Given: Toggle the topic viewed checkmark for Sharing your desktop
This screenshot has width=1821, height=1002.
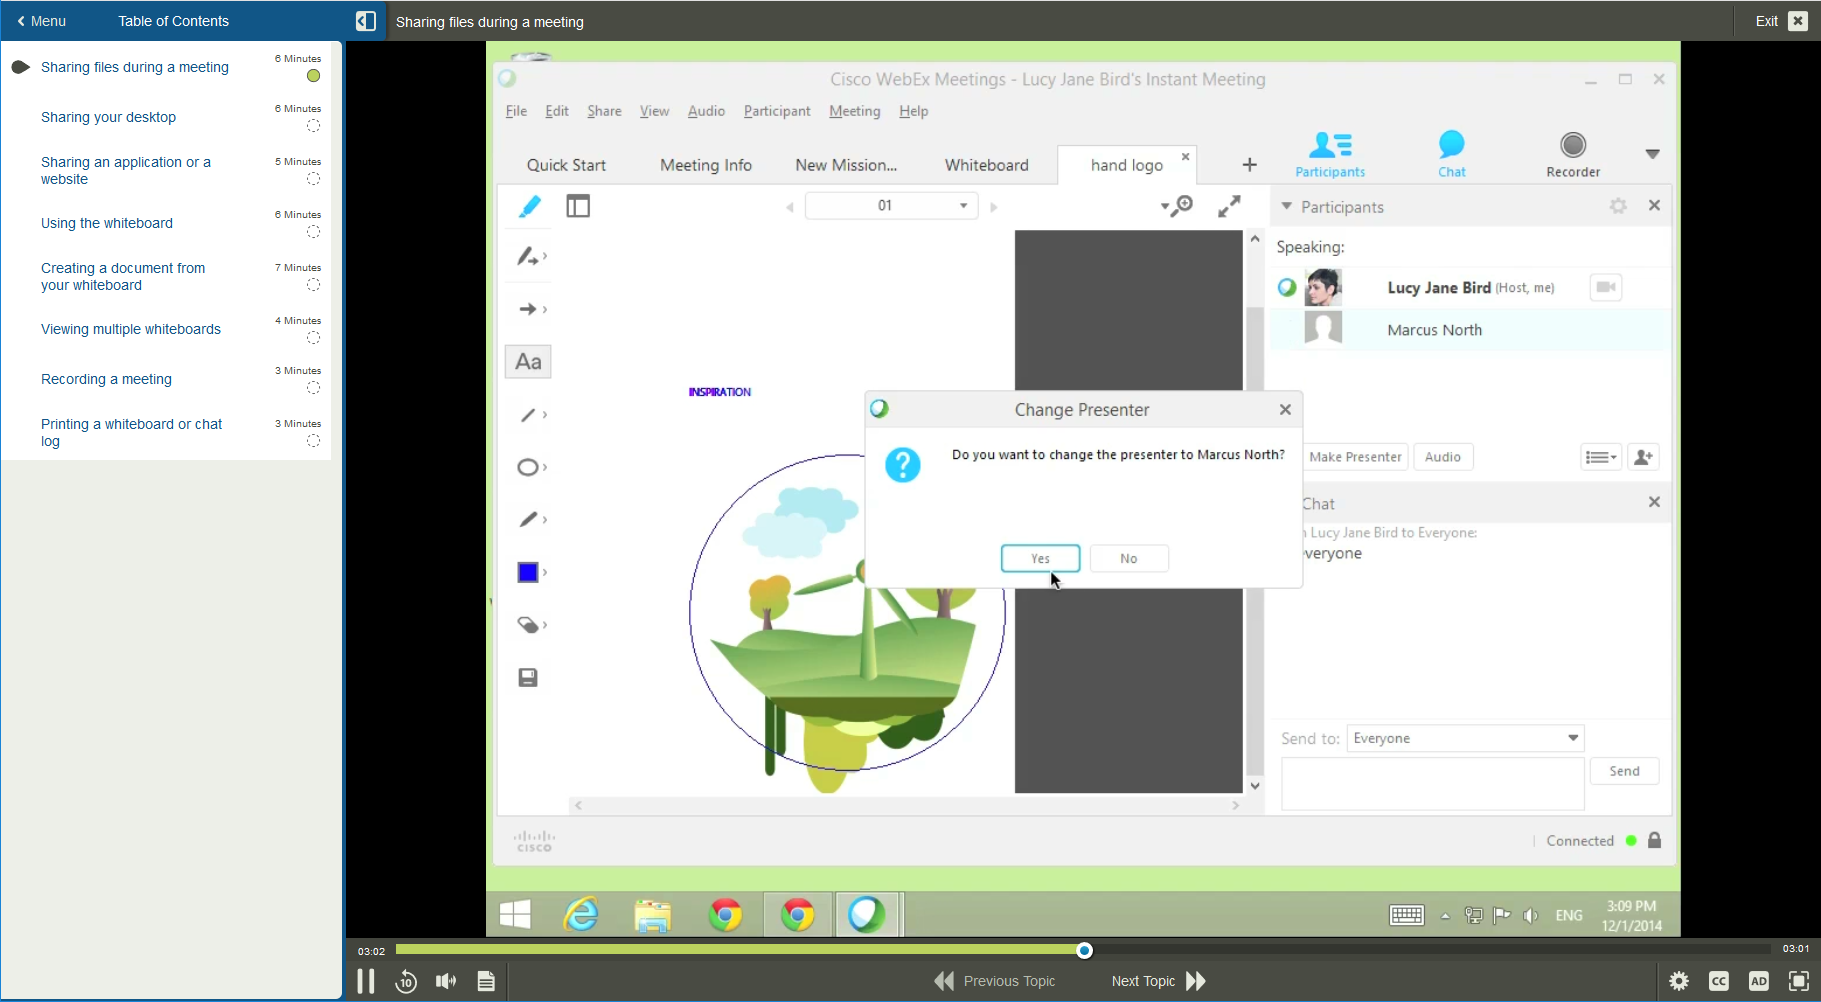Looking at the screenshot, I should click(x=313, y=126).
